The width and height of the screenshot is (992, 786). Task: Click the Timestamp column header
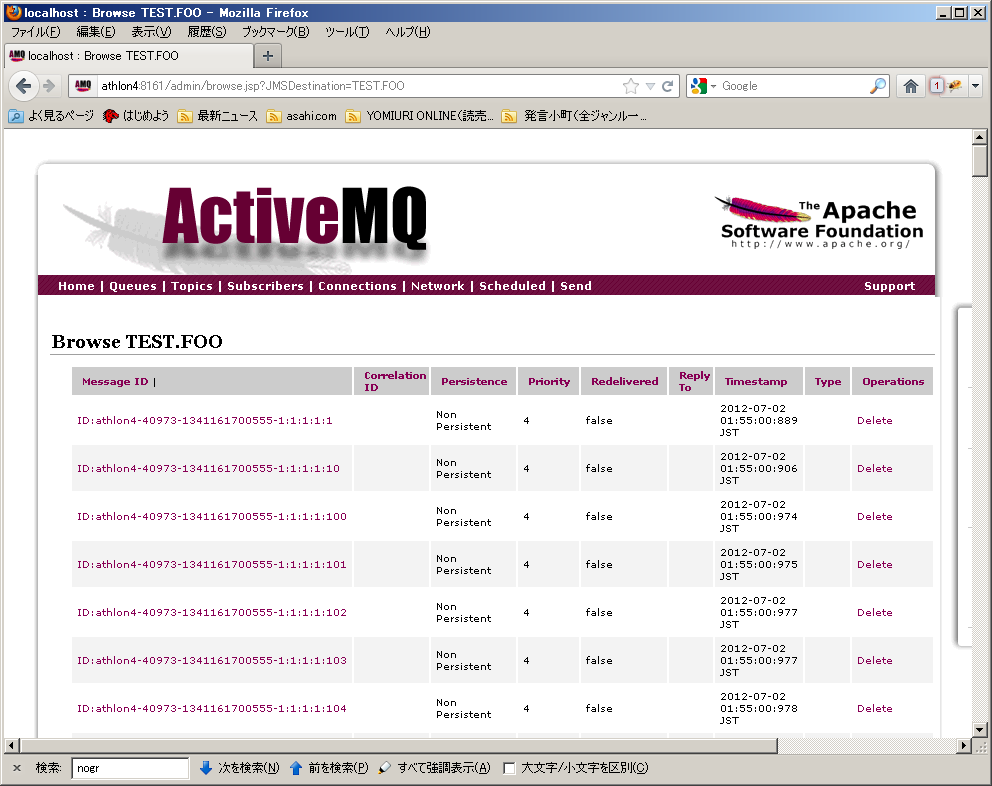pos(756,382)
